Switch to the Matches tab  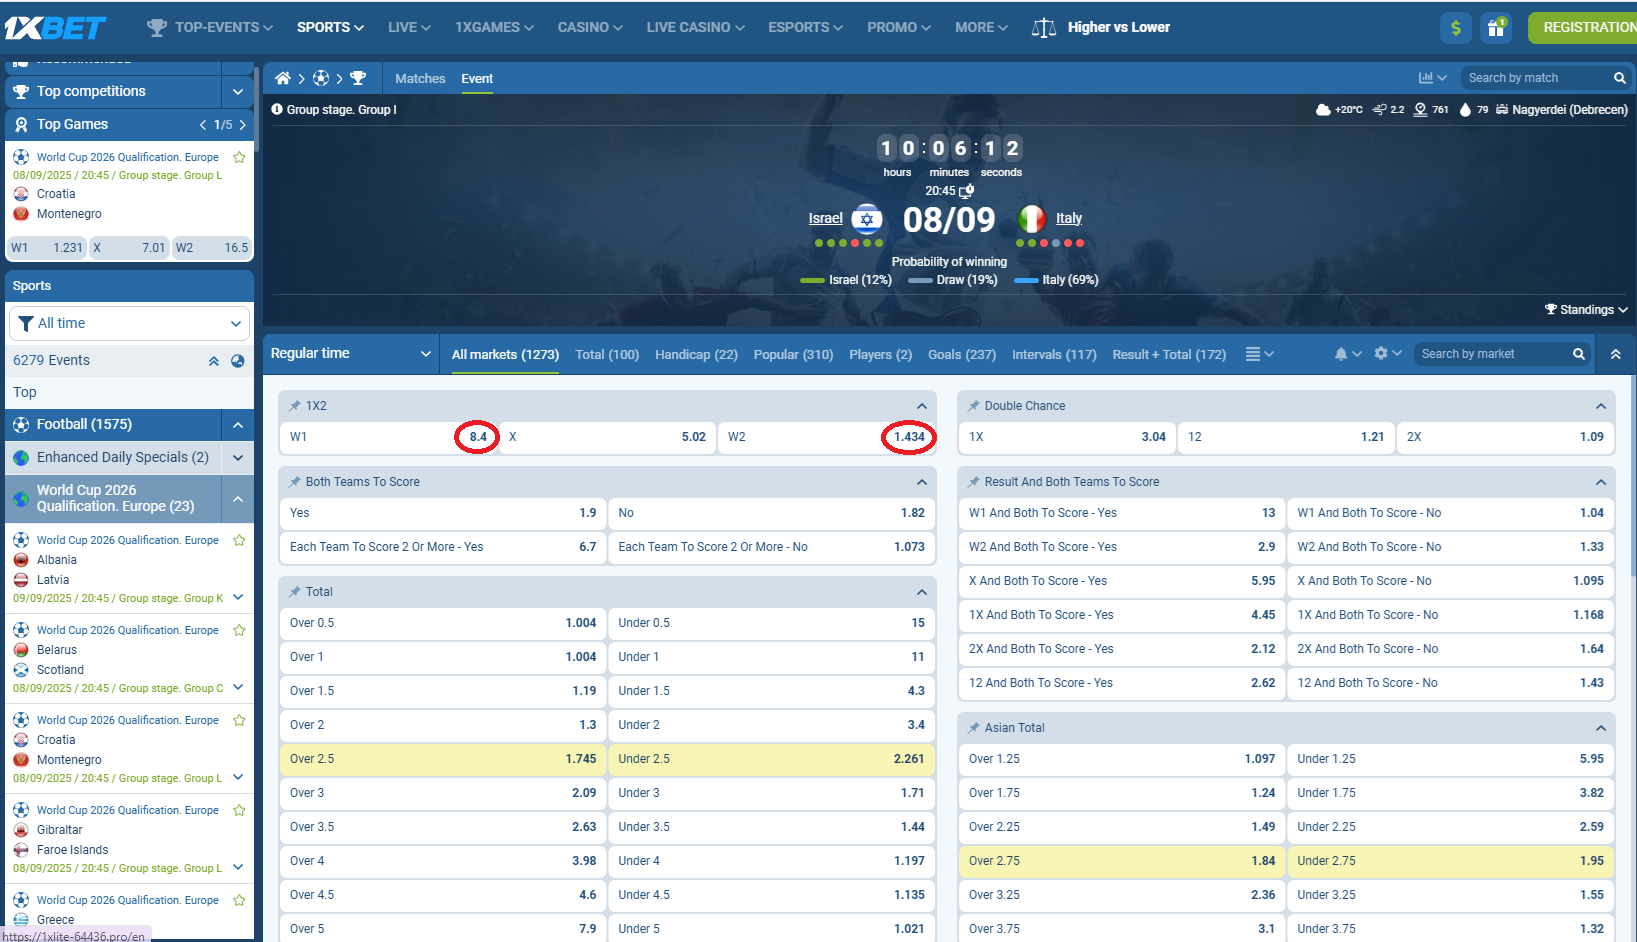tap(420, 79)
